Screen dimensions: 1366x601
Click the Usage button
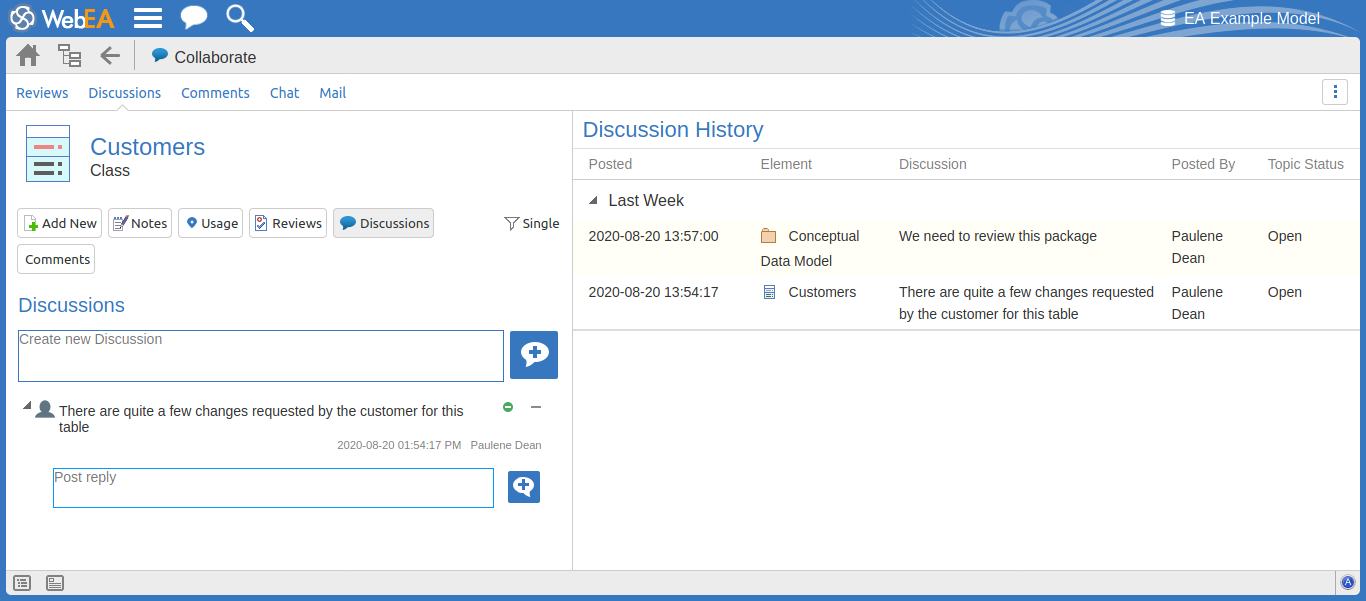click(x=210, y=224)
